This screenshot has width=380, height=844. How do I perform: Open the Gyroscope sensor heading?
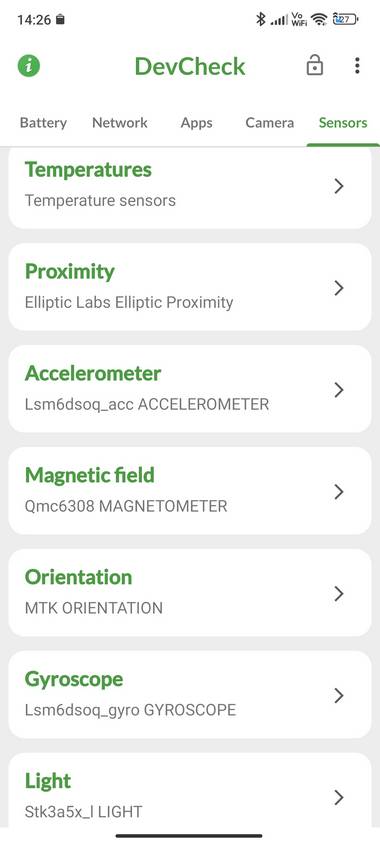coord(74,680)
